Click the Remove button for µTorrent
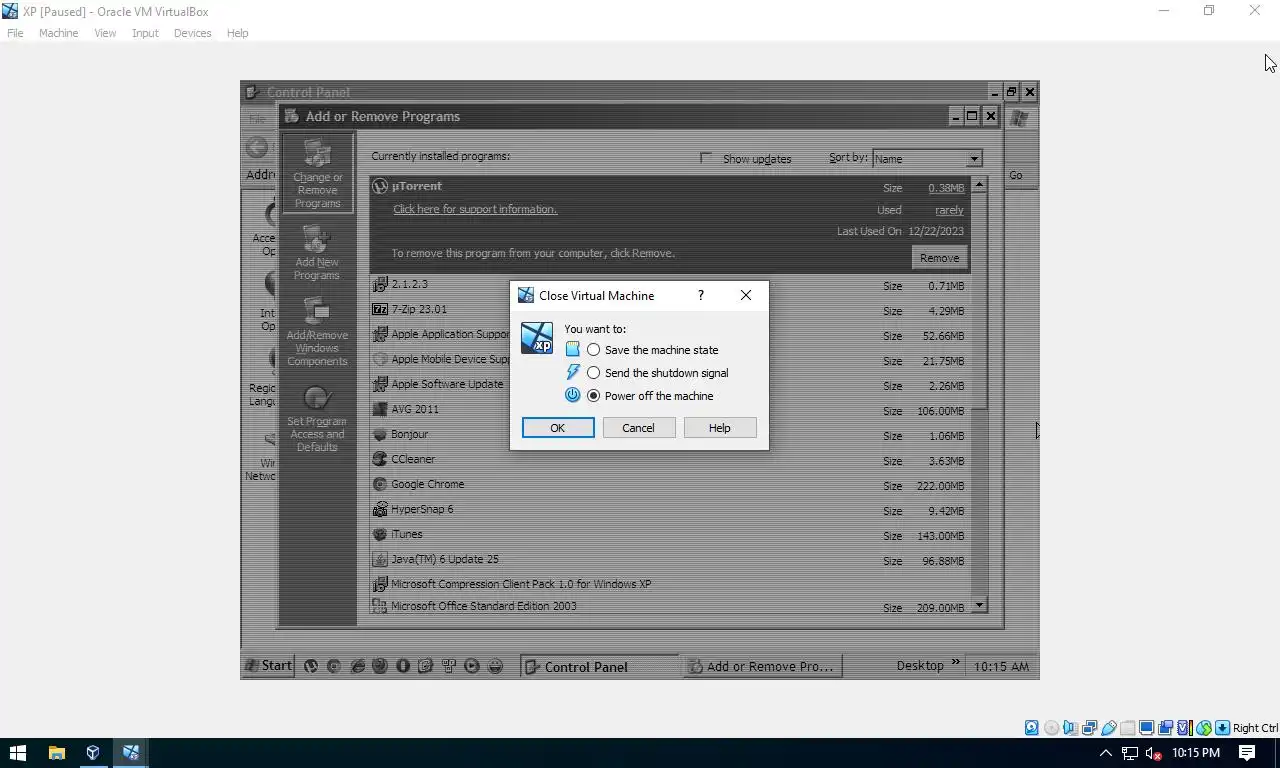 [x=939, y=258]
